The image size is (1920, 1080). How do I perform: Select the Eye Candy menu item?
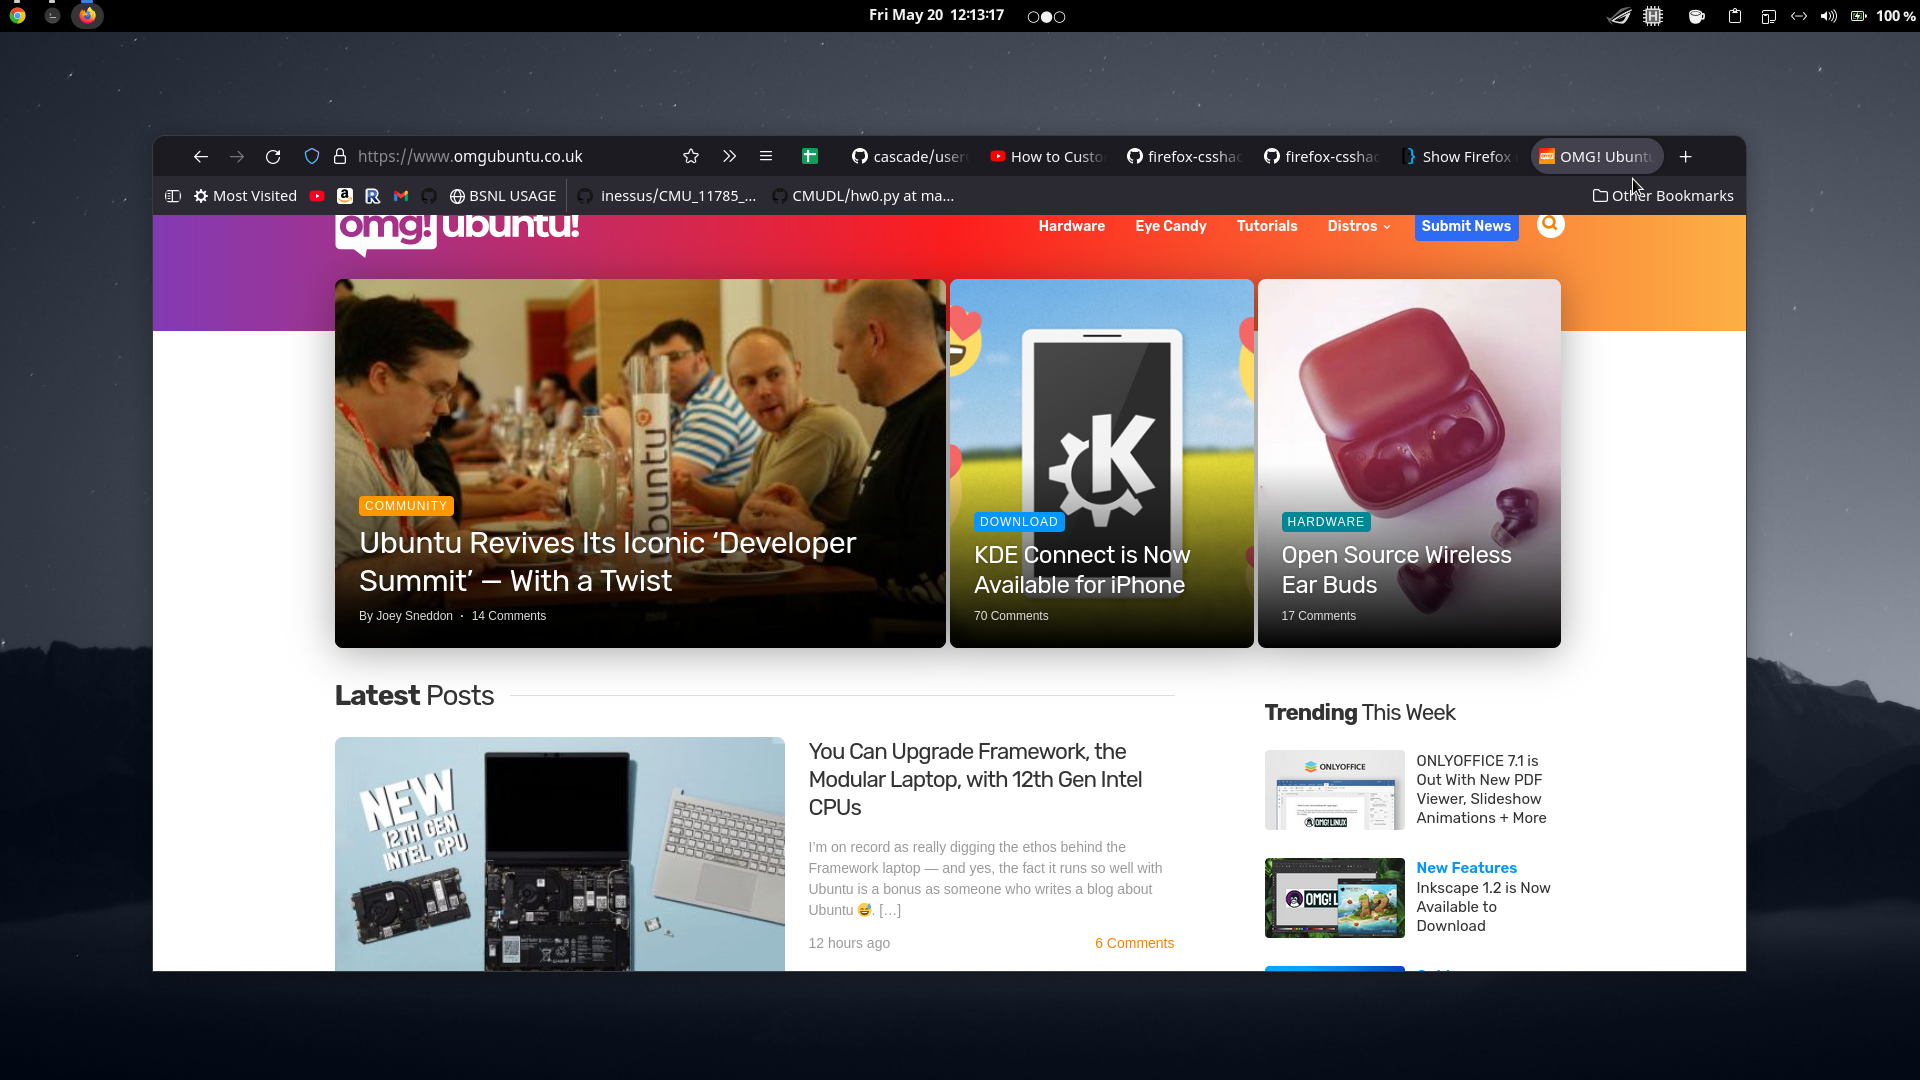[x=1170, y=226]
